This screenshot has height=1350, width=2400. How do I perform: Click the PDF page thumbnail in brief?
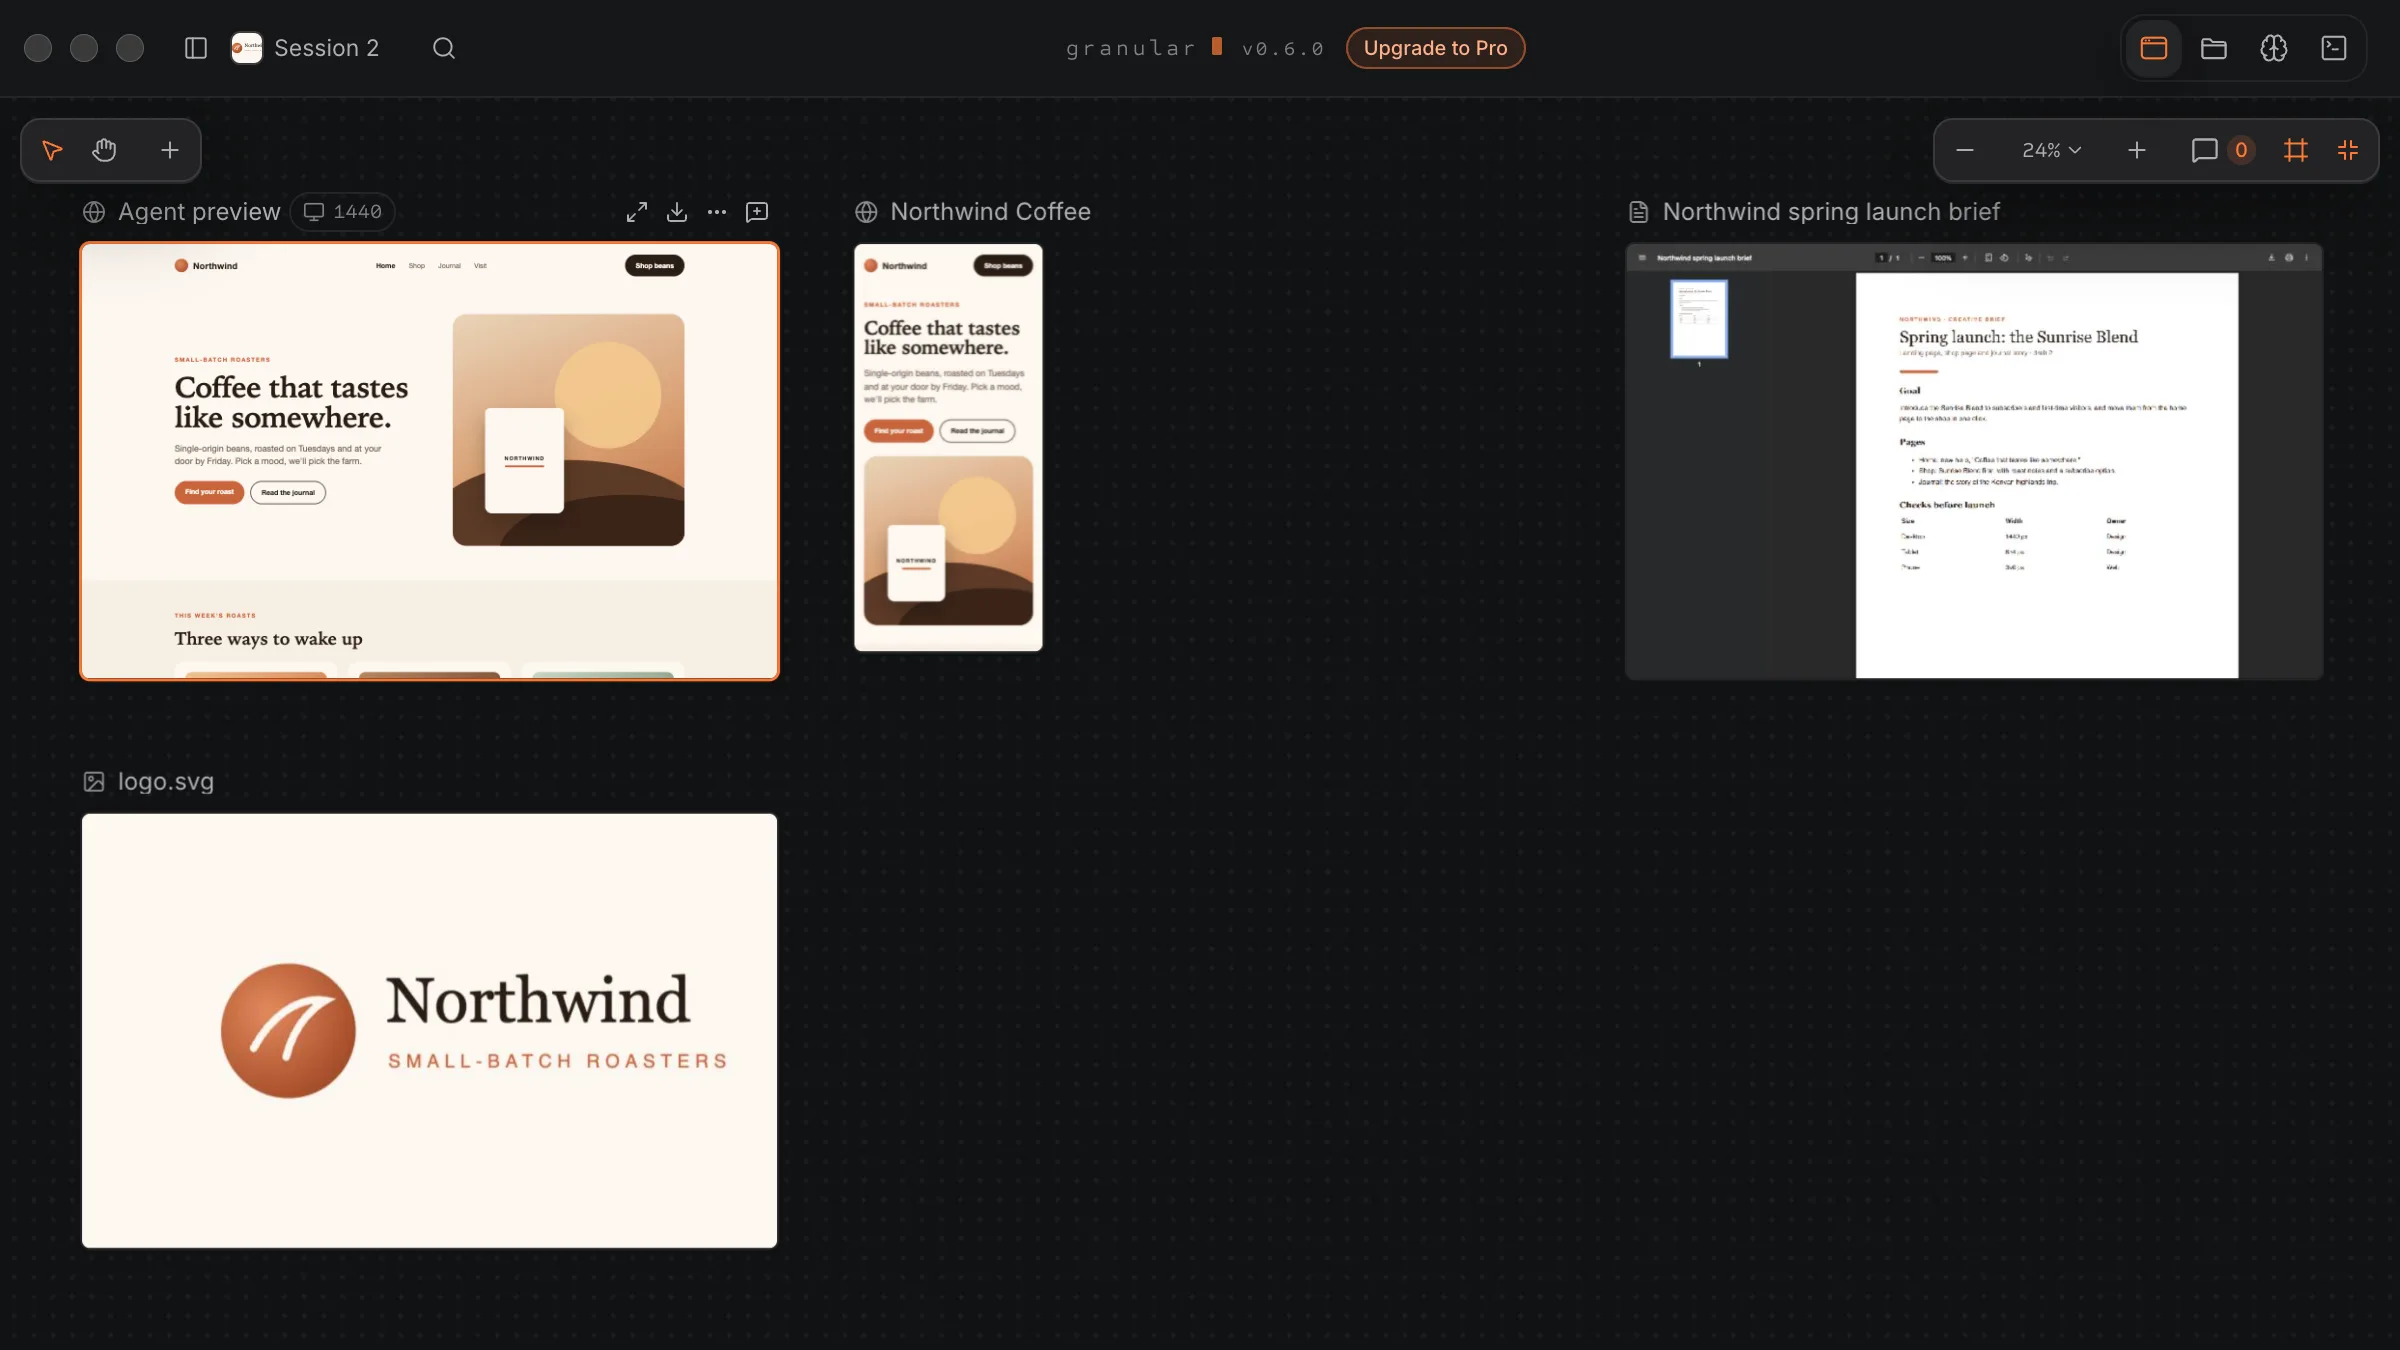[x=1699, y=319]
